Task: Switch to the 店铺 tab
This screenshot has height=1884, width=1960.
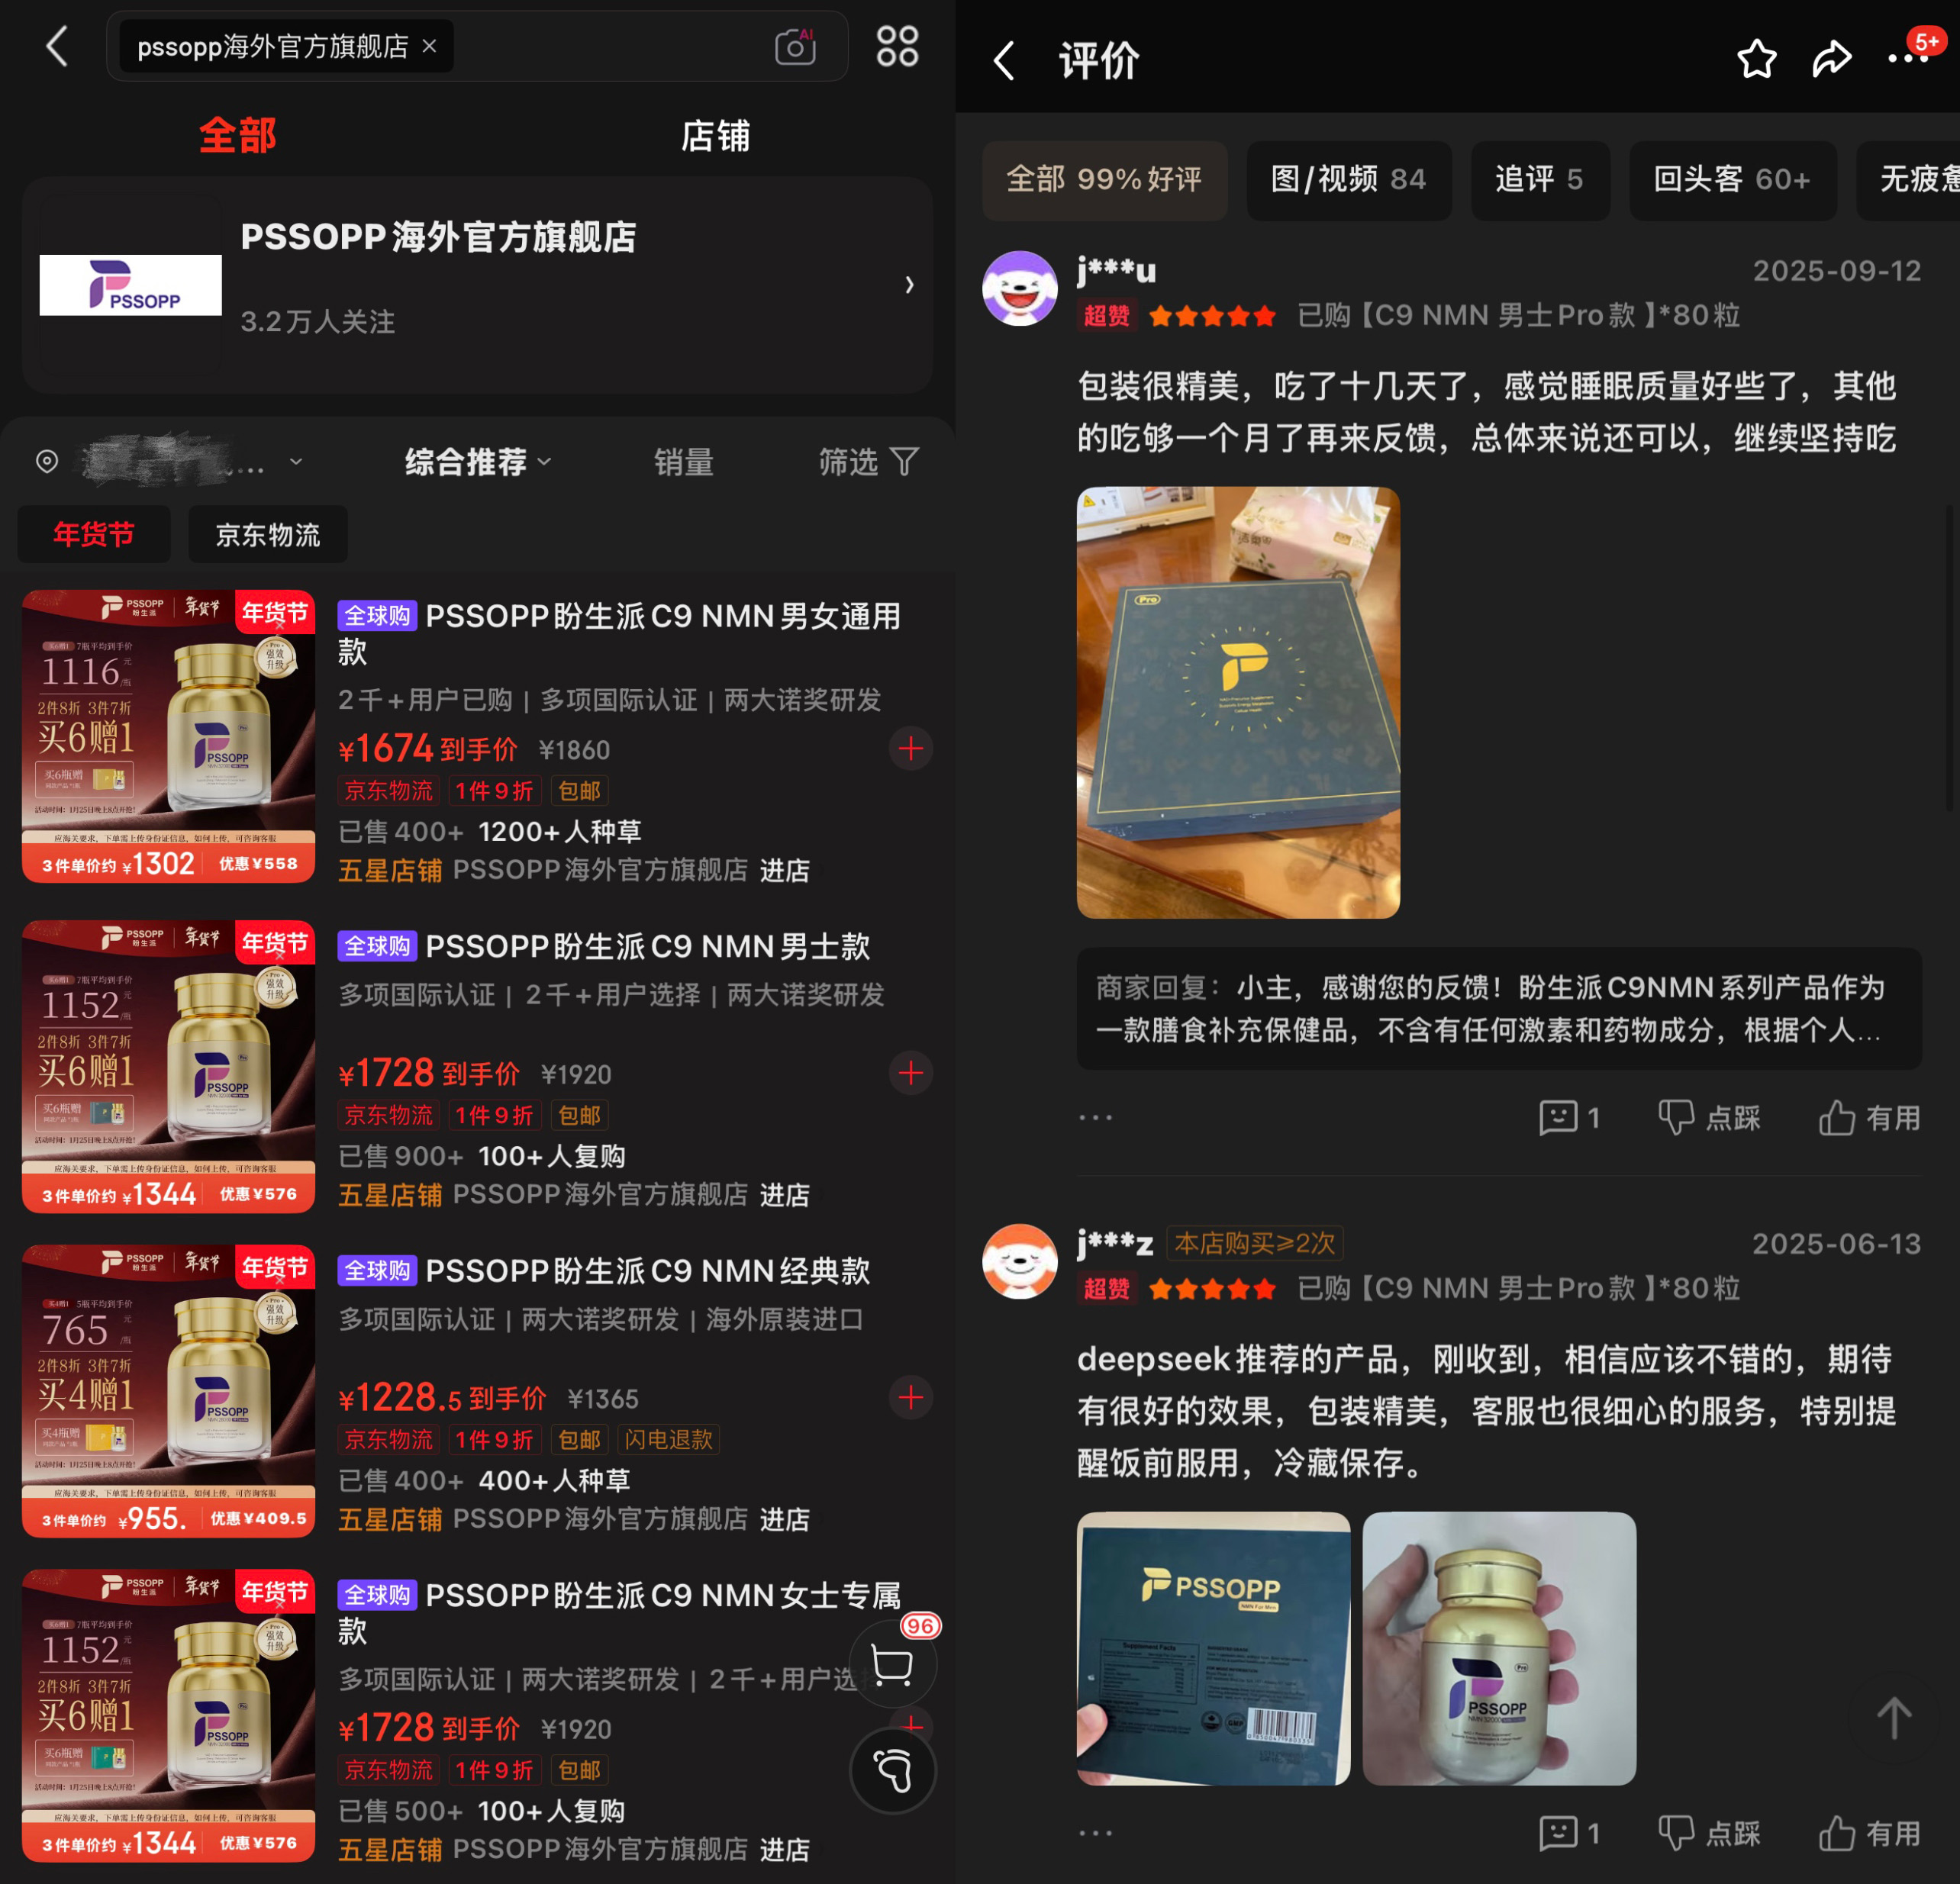Action: point(715,135)
